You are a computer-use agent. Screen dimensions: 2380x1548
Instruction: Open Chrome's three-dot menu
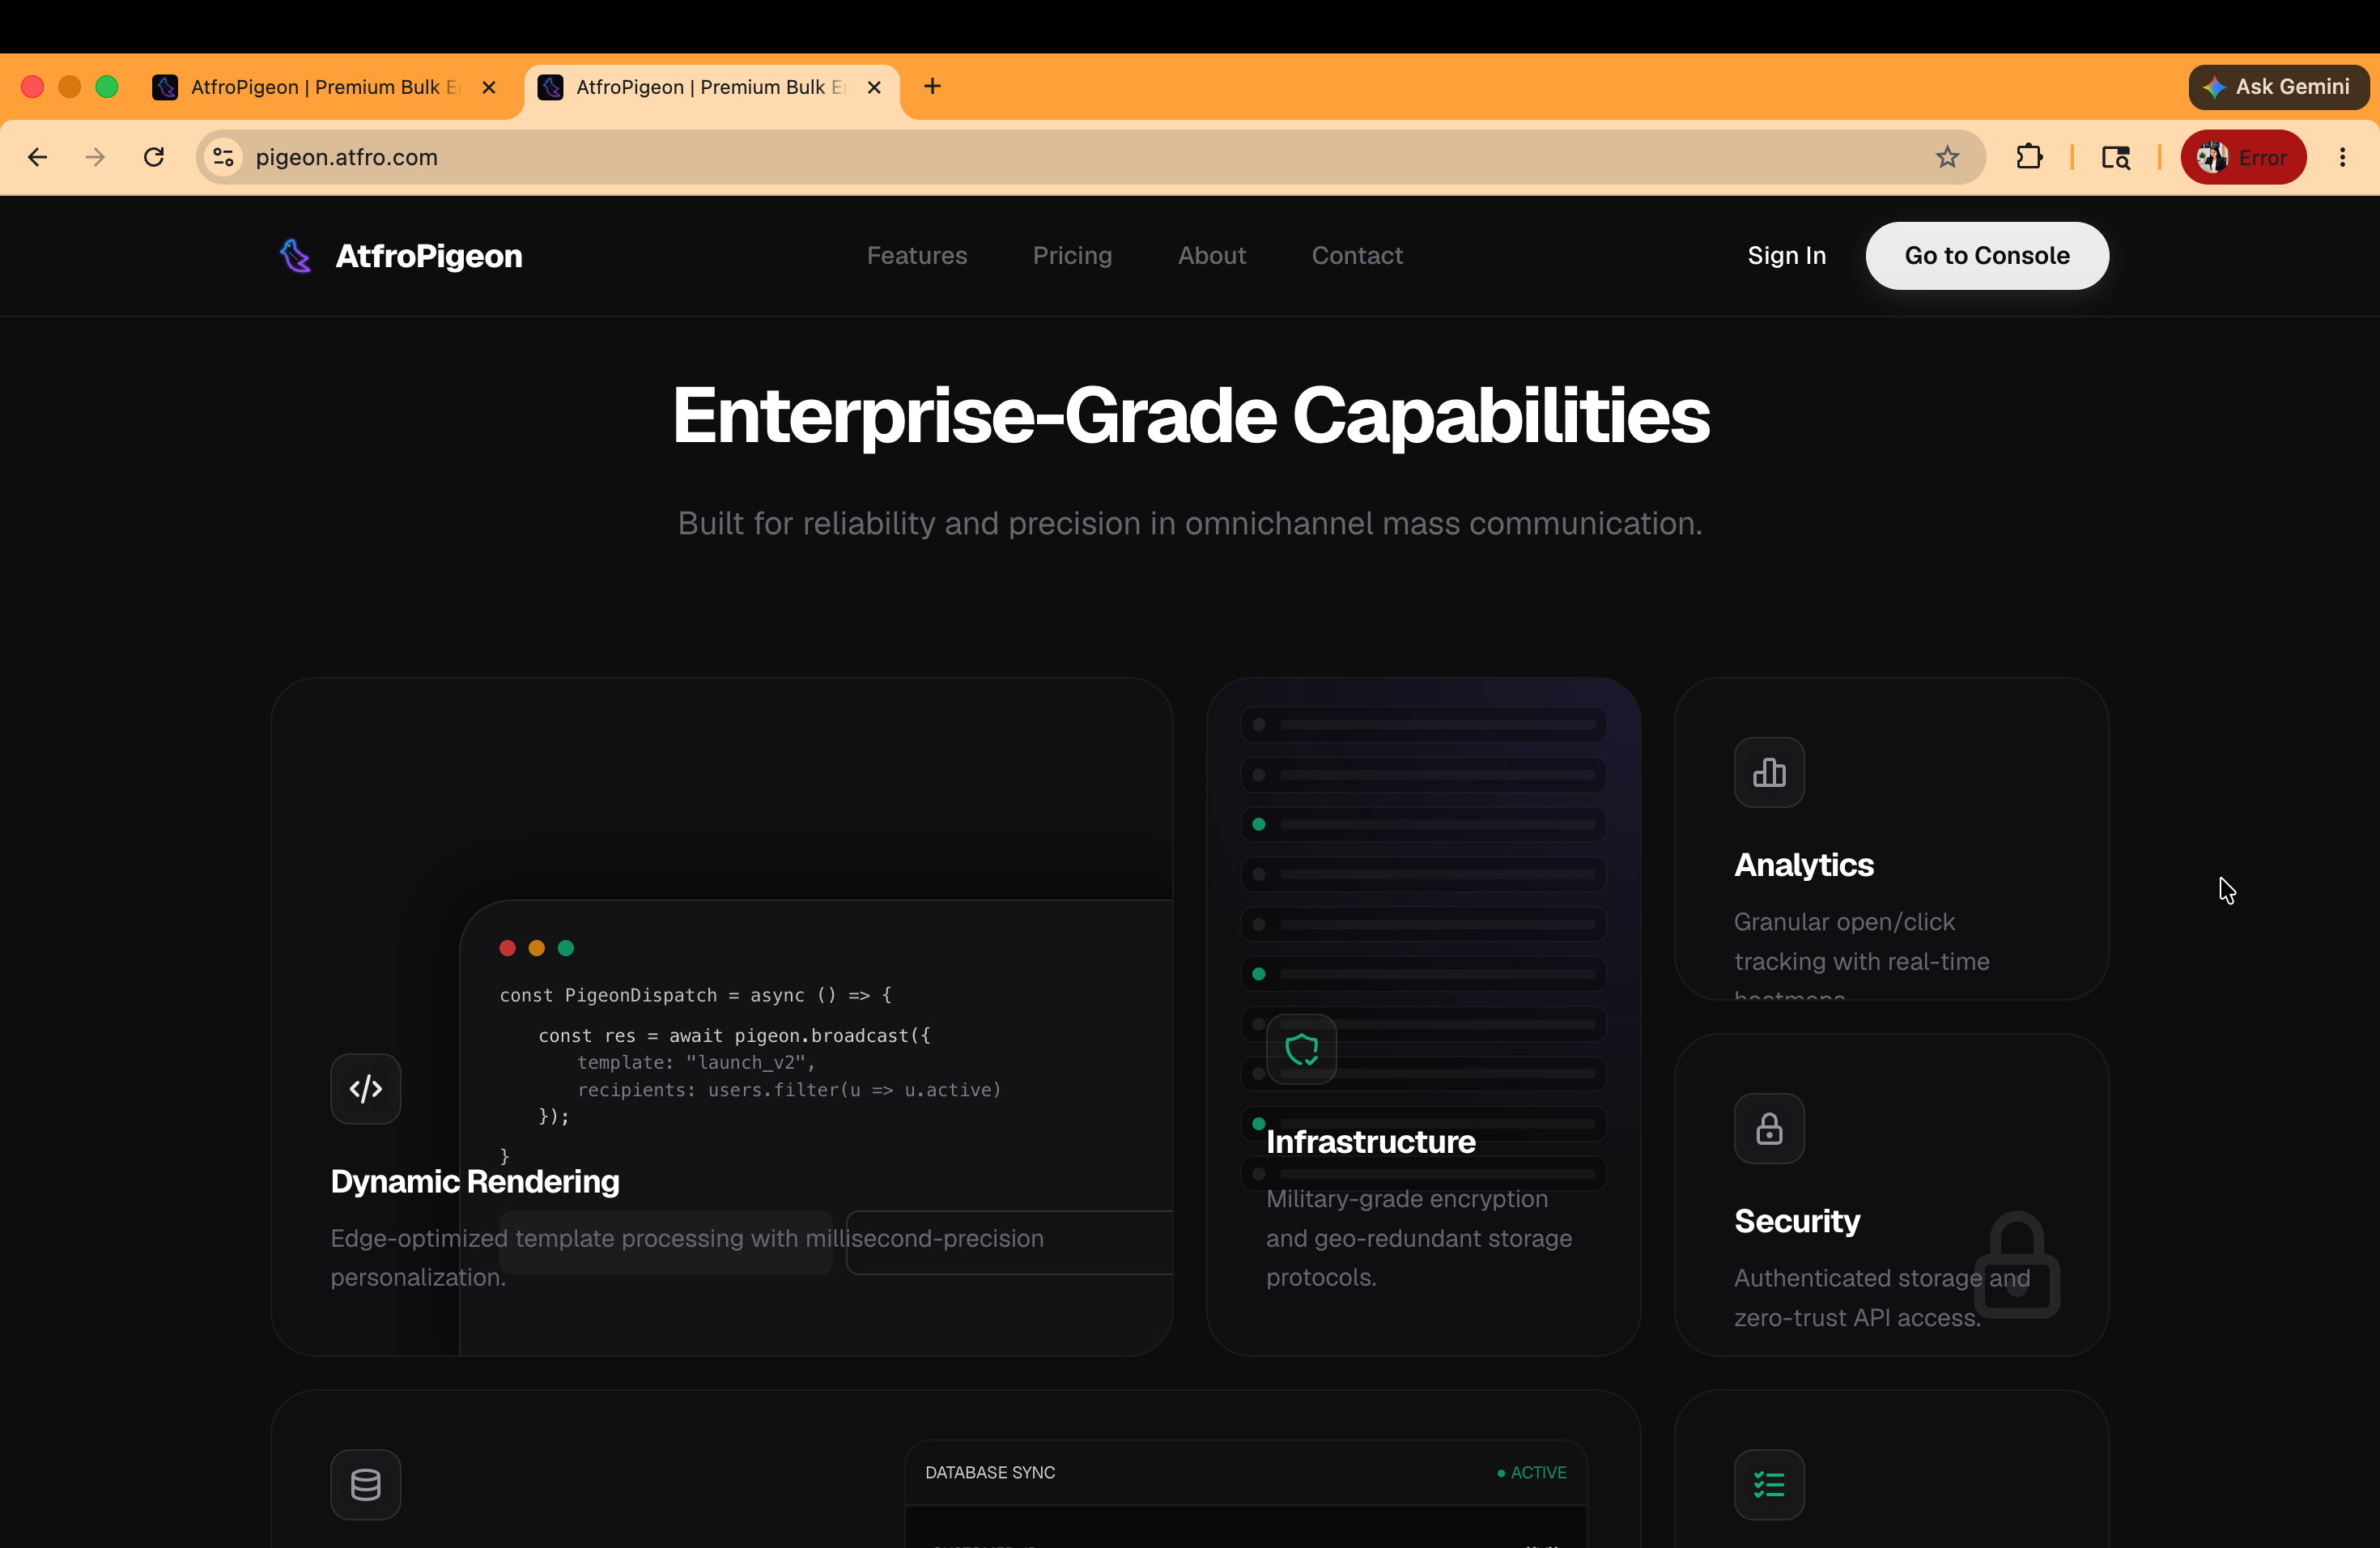click(x=2342, y=157)
